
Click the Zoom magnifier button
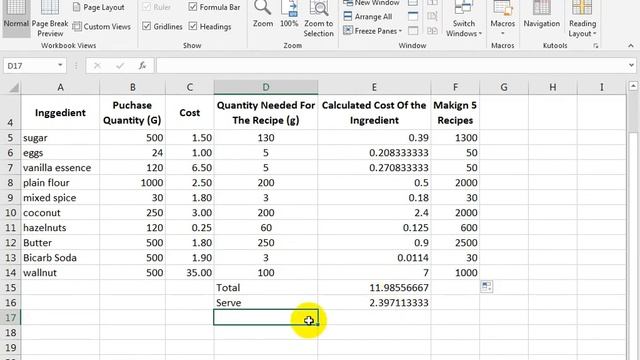[263, 15]
